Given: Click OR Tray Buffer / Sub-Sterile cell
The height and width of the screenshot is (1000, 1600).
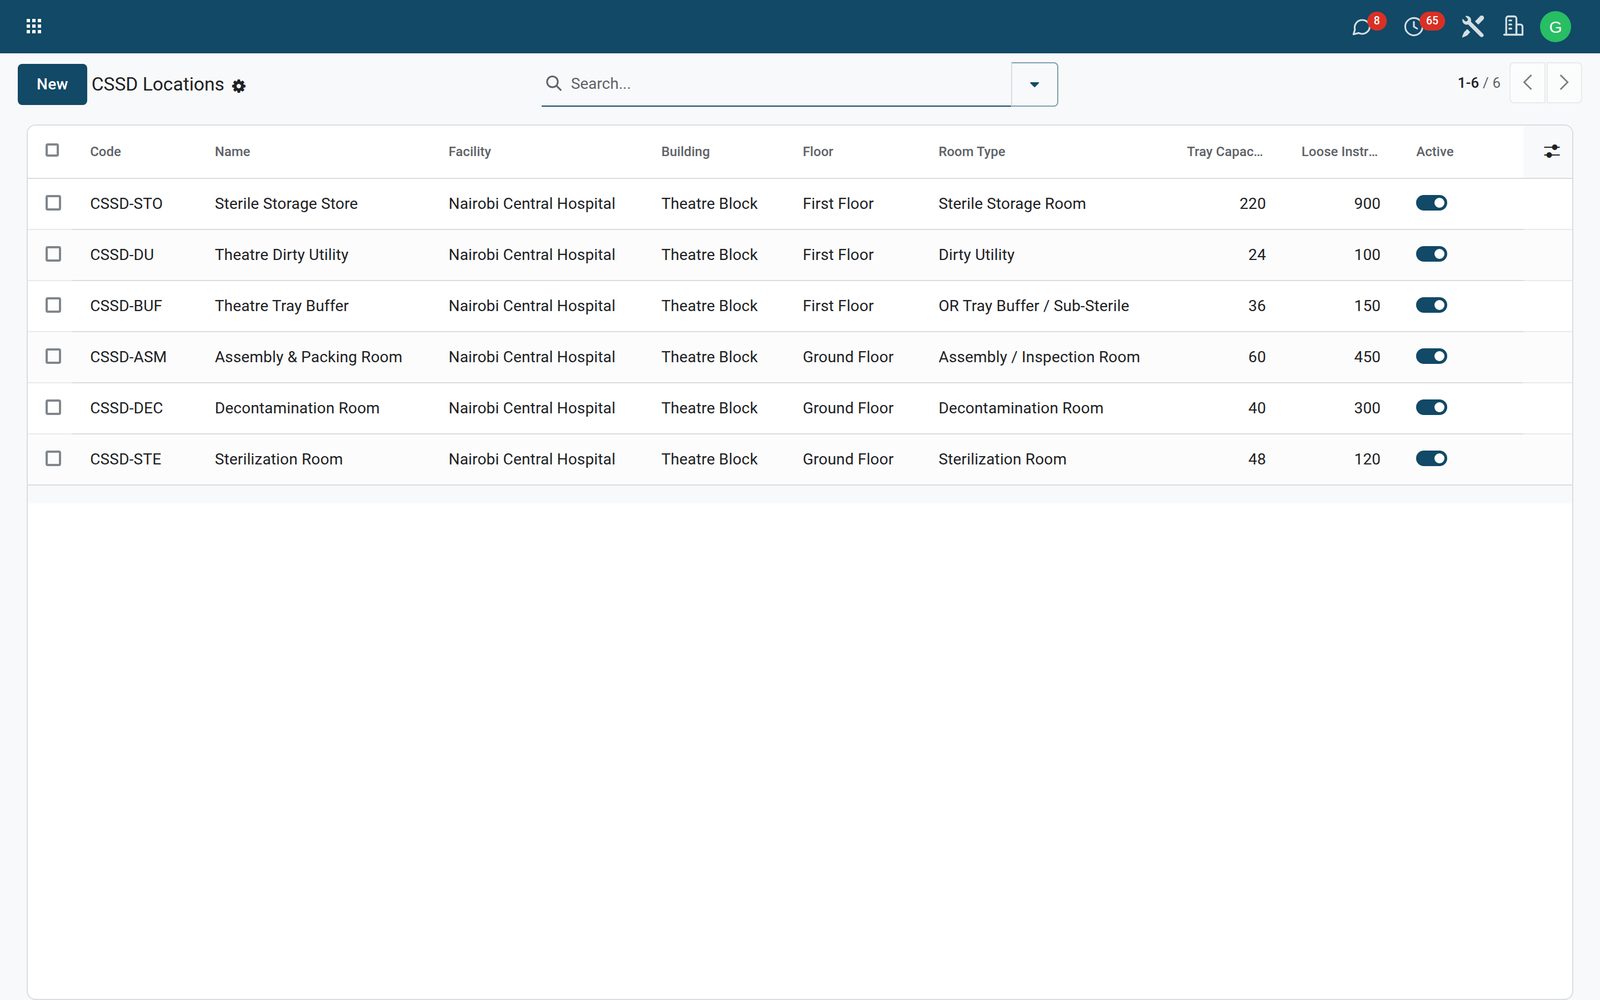Looking at the screenshot, I should [1033, 306].
